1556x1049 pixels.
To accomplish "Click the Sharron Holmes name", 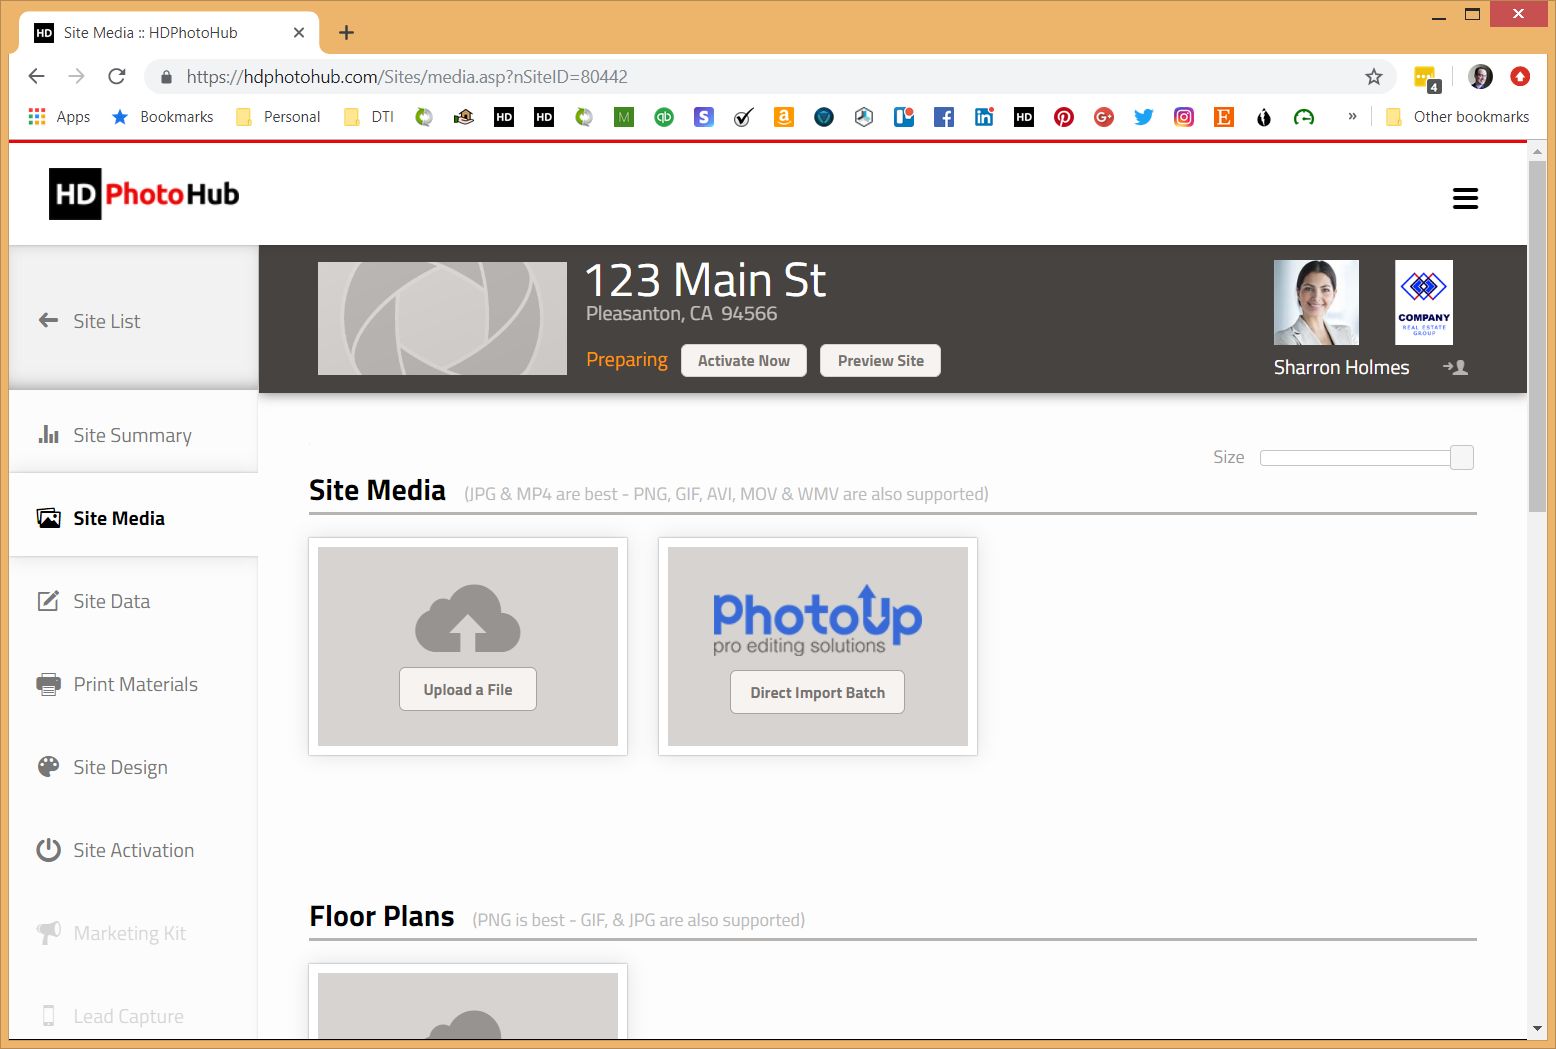I will click(x=1341, y=367).
